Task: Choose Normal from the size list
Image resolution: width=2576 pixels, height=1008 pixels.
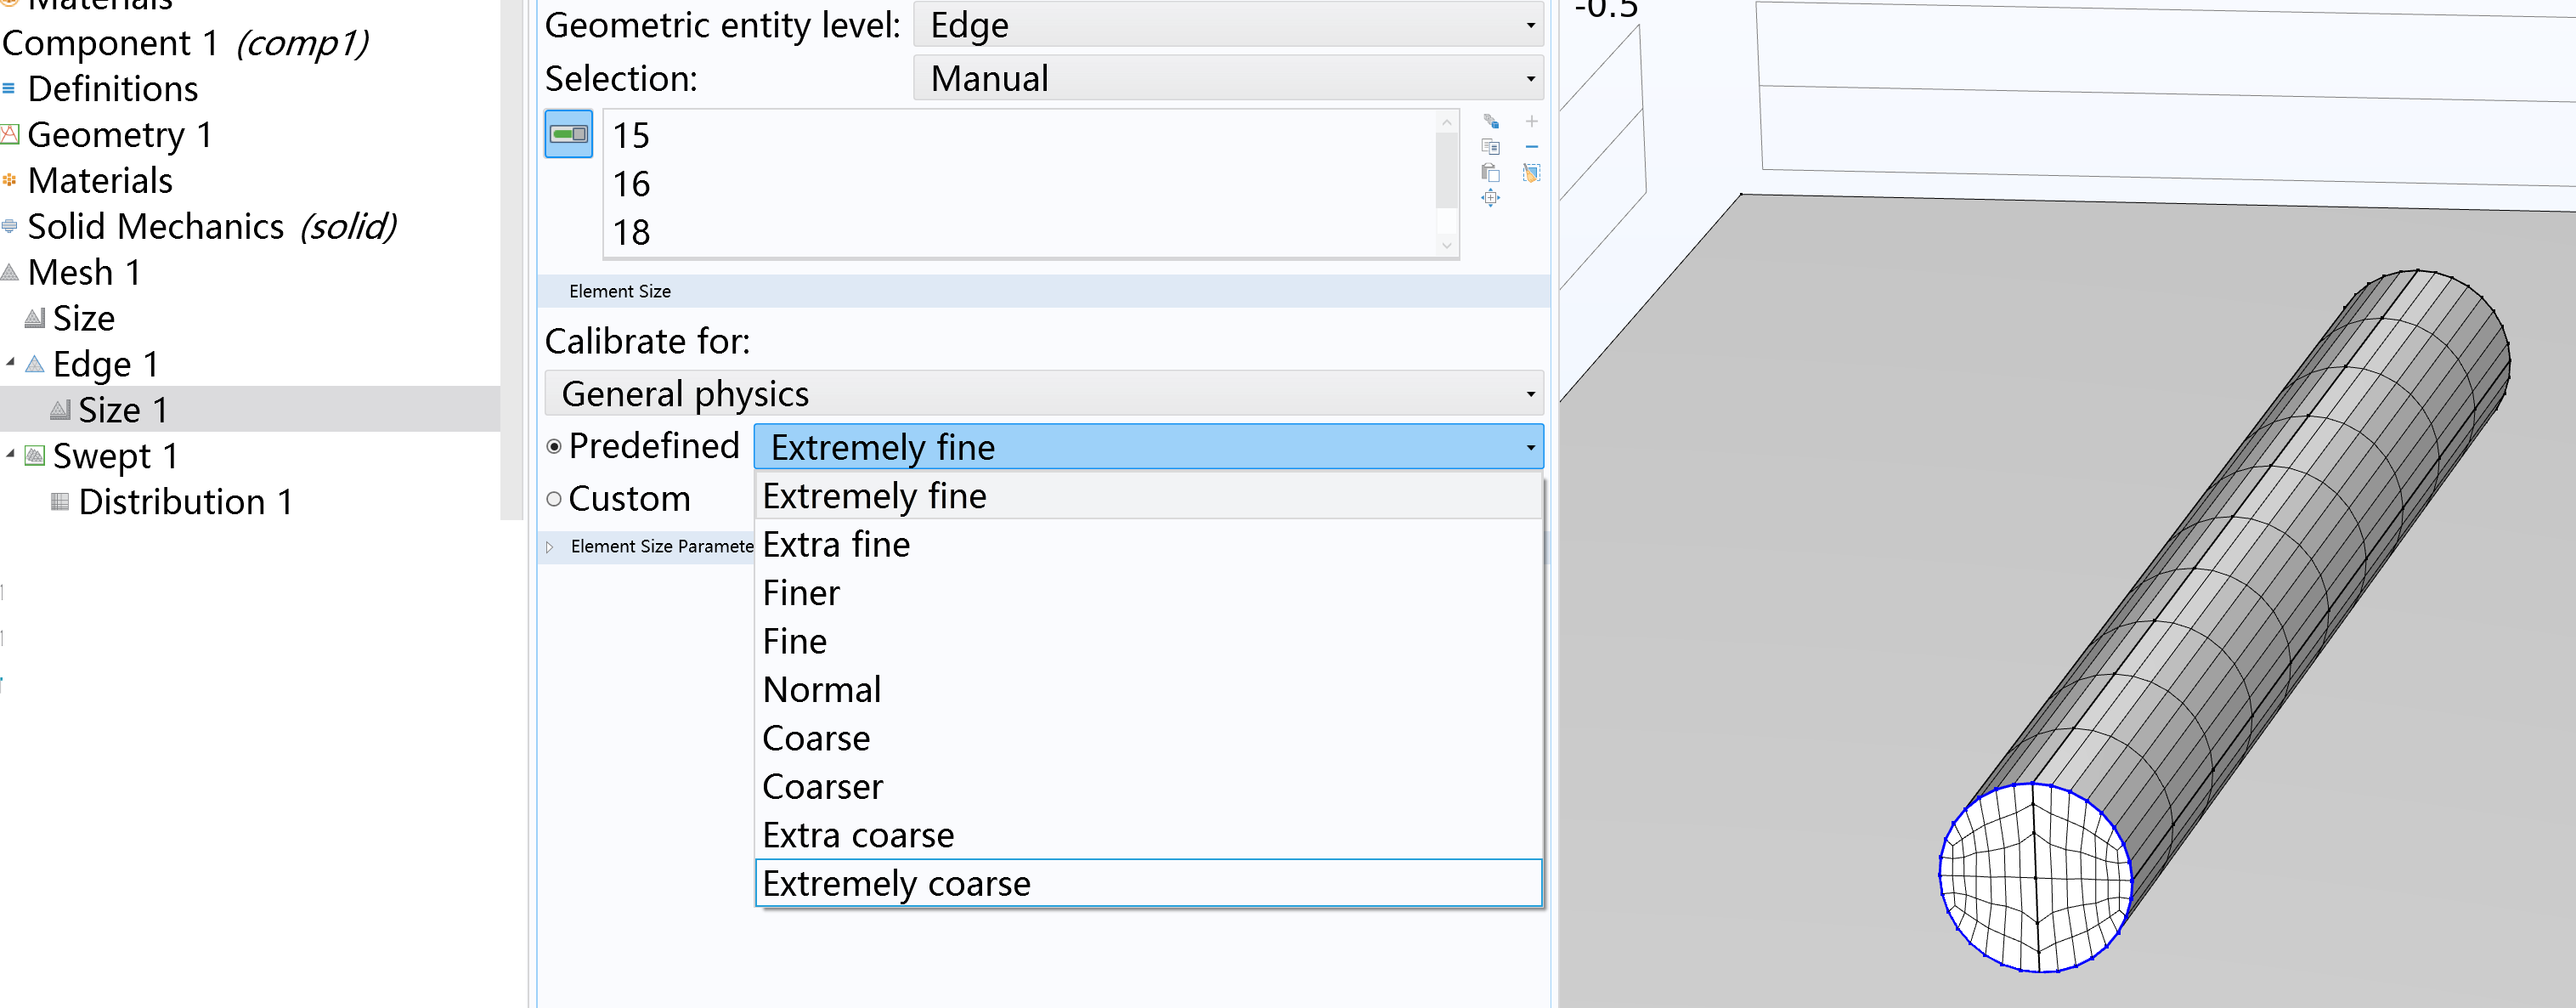Action: tap(821, 690)
